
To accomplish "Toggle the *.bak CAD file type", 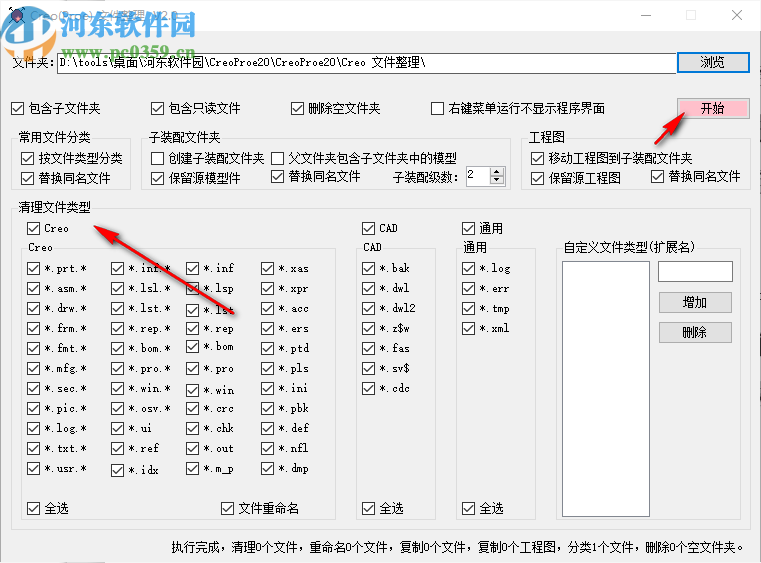I will tap(368, 268).
